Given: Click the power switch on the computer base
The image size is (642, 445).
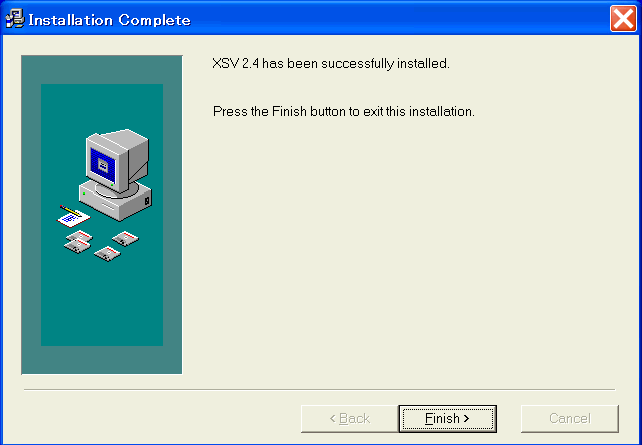Looking at the screenshot, I should pos(147,201).
